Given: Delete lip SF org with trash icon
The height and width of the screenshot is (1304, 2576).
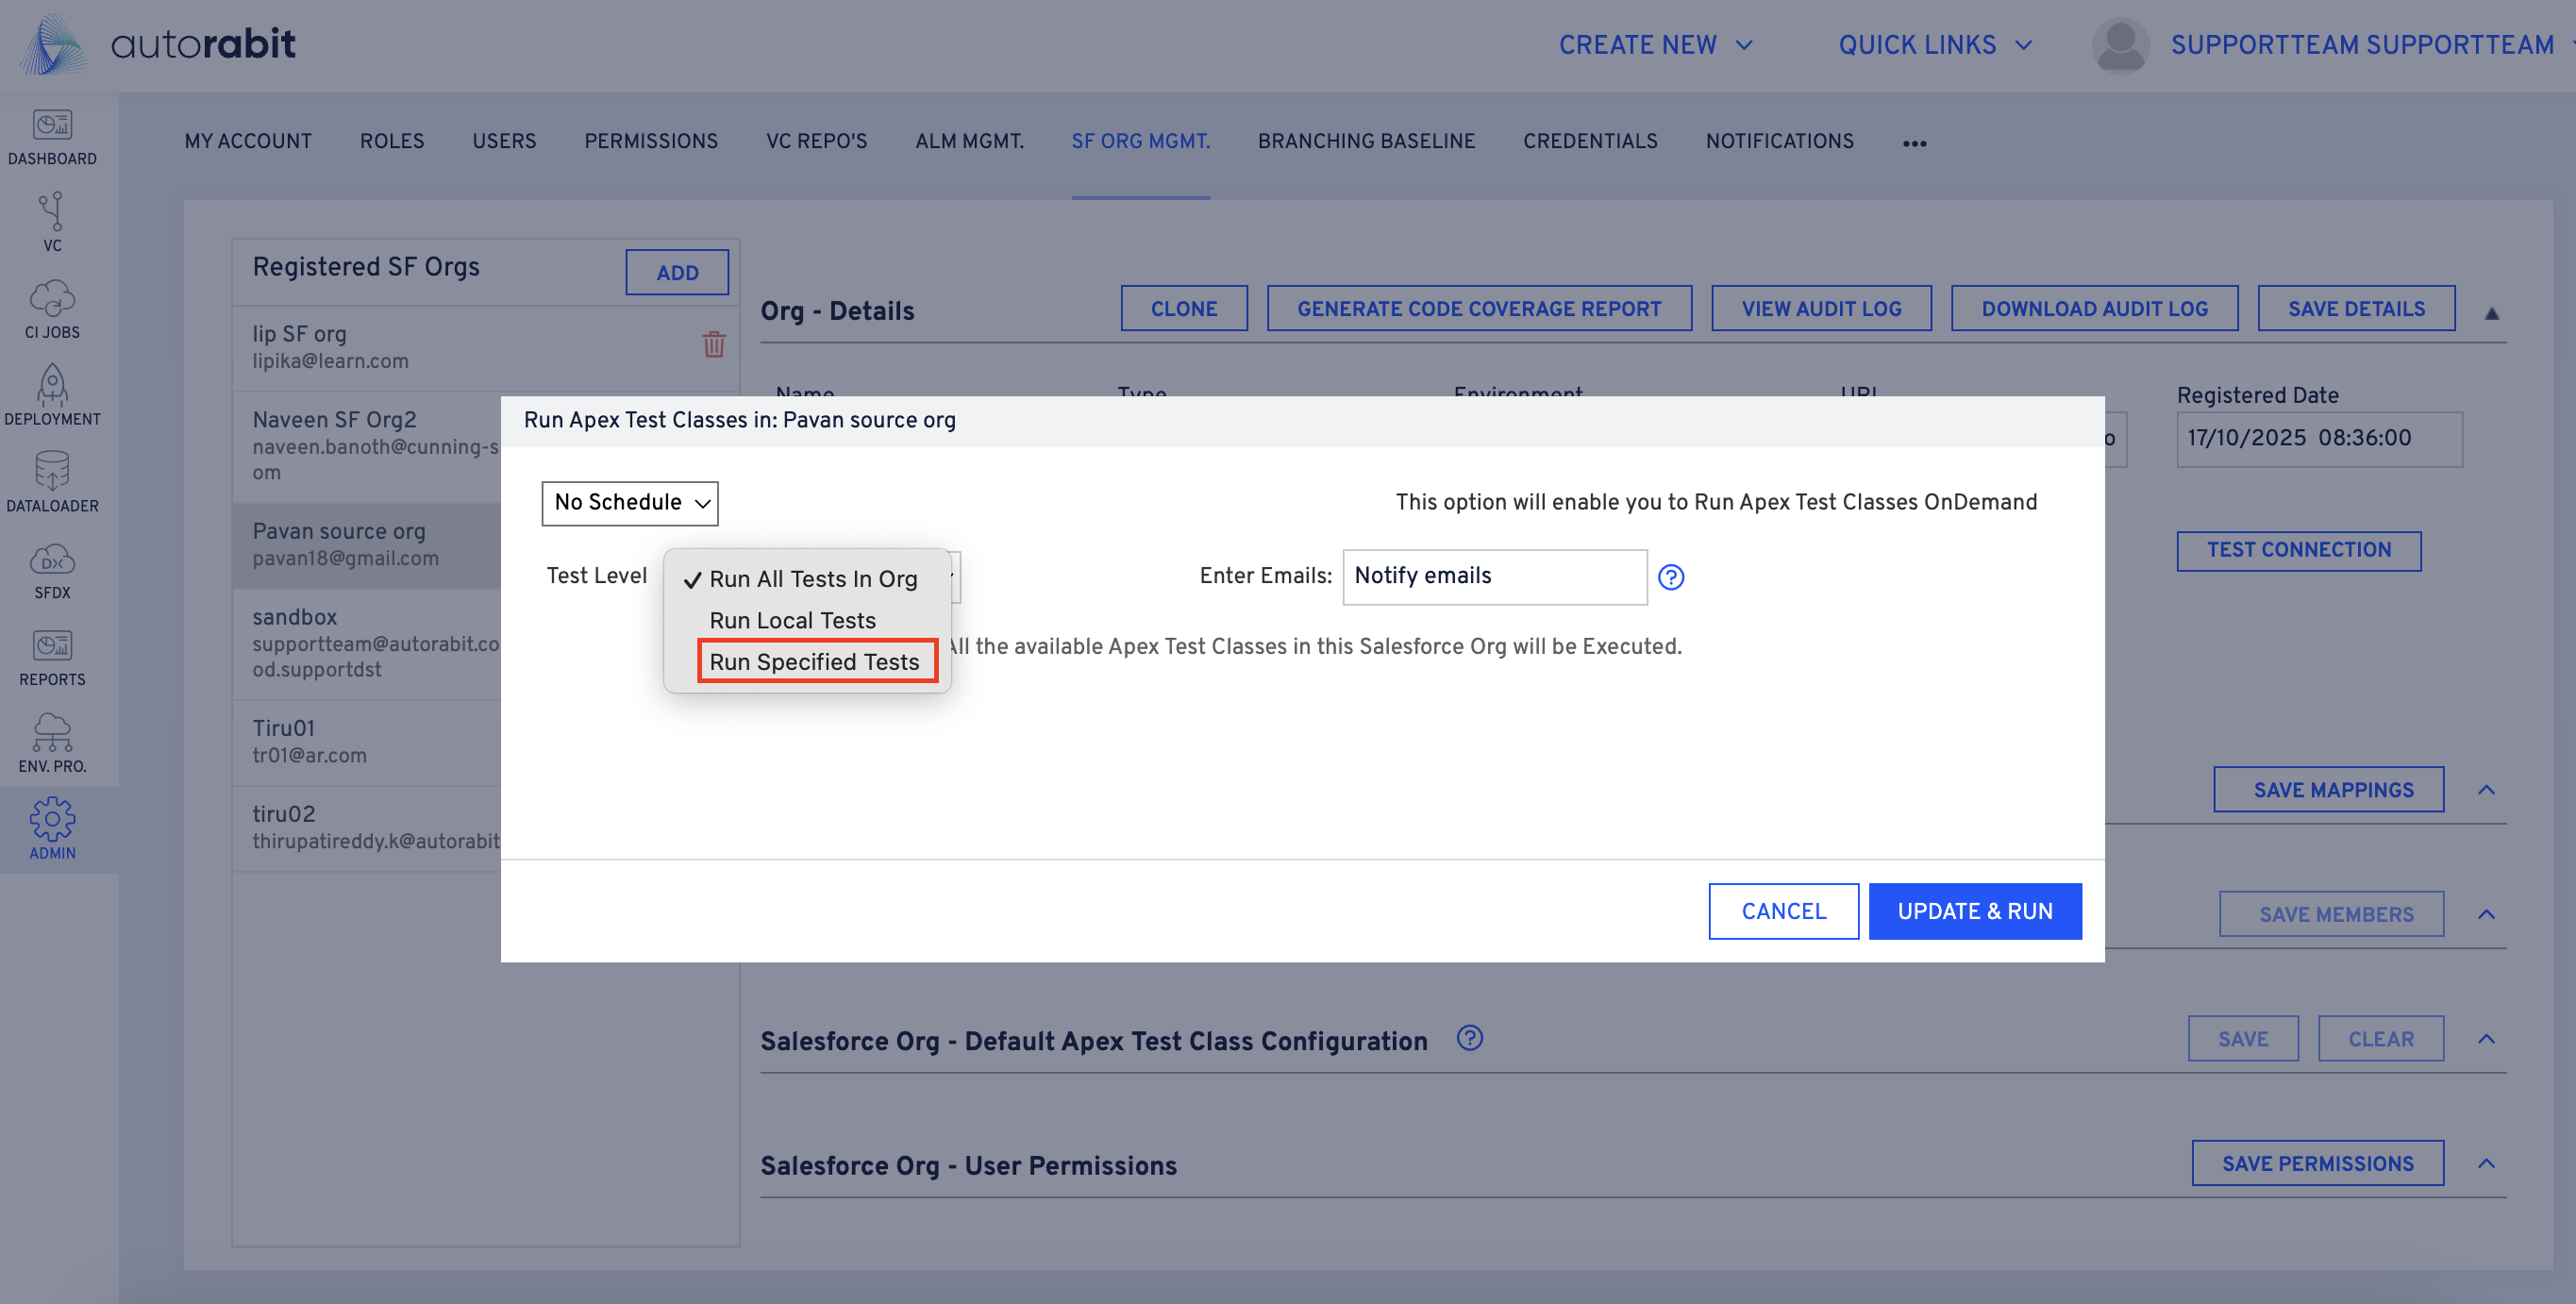Looking at the screenshot, I should (713, 345).
